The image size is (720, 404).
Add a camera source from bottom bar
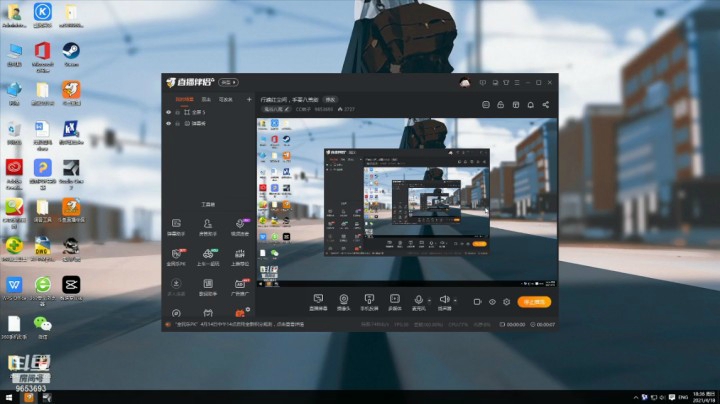tap(343, 302)
